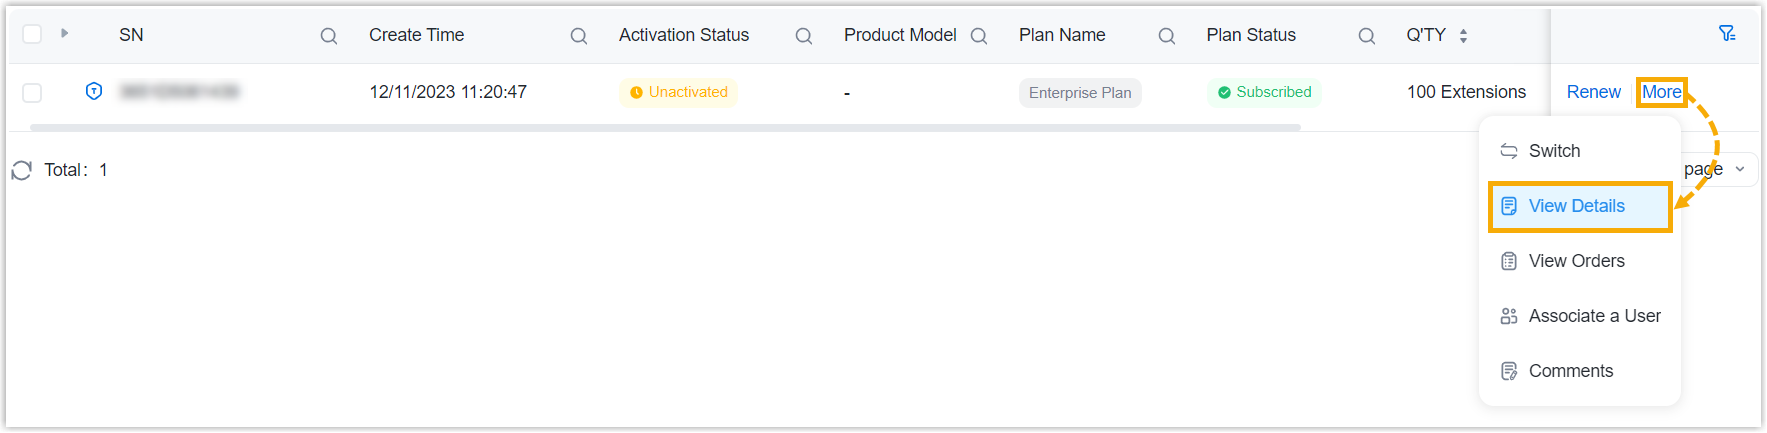Sort by Q'TY column arrows

[1463, 36]
